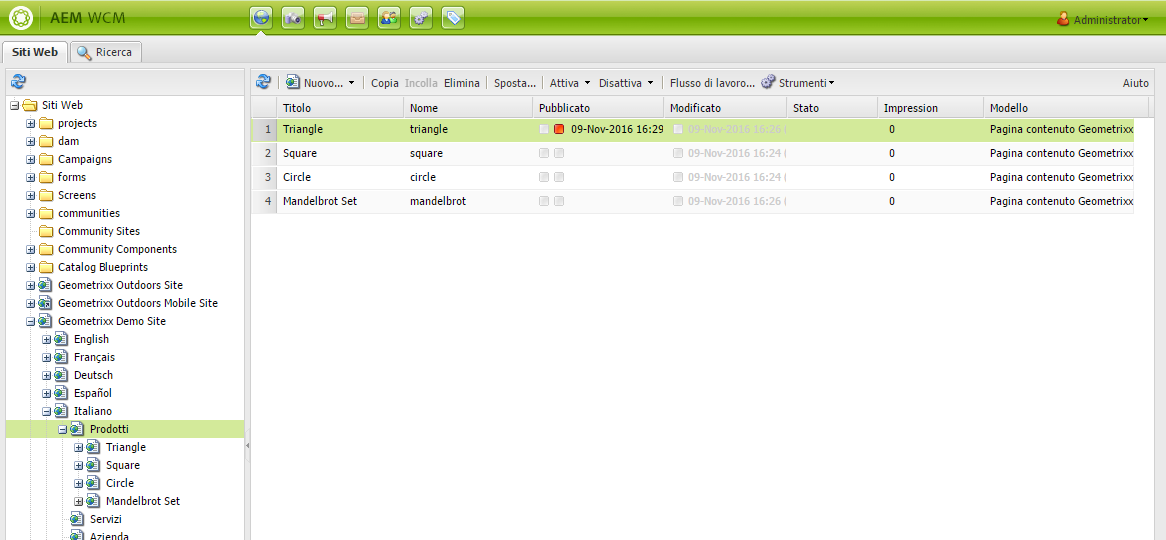Collapse the Prodotti tree node
The image size is (1166, 540).
click(62, 429)
